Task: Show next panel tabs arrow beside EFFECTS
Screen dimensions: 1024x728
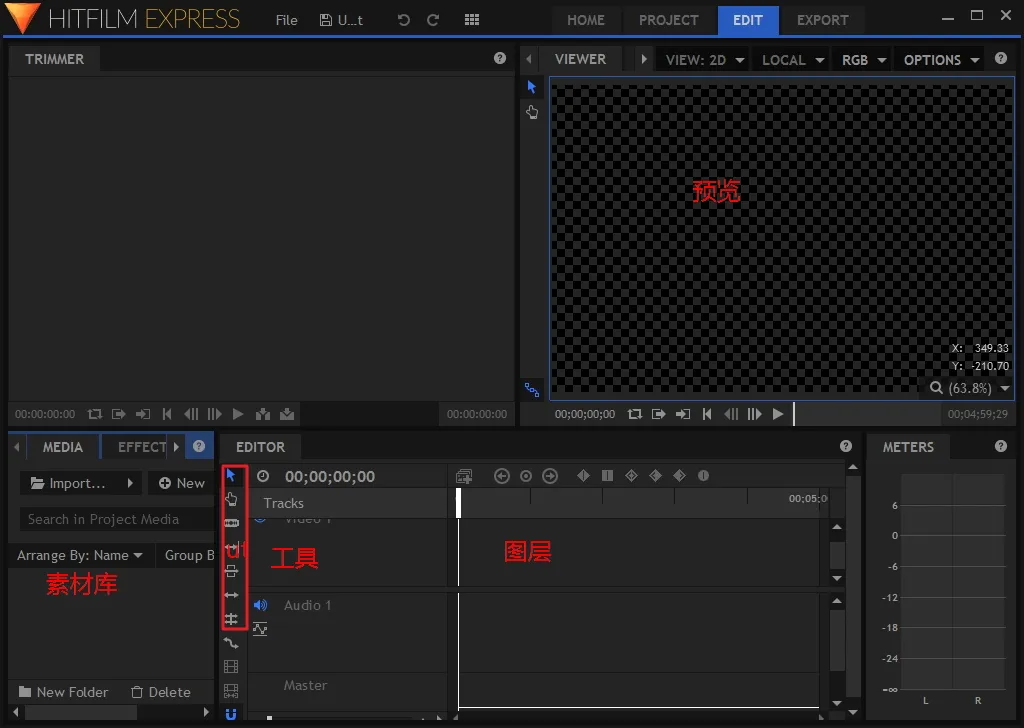Action: 176,447
